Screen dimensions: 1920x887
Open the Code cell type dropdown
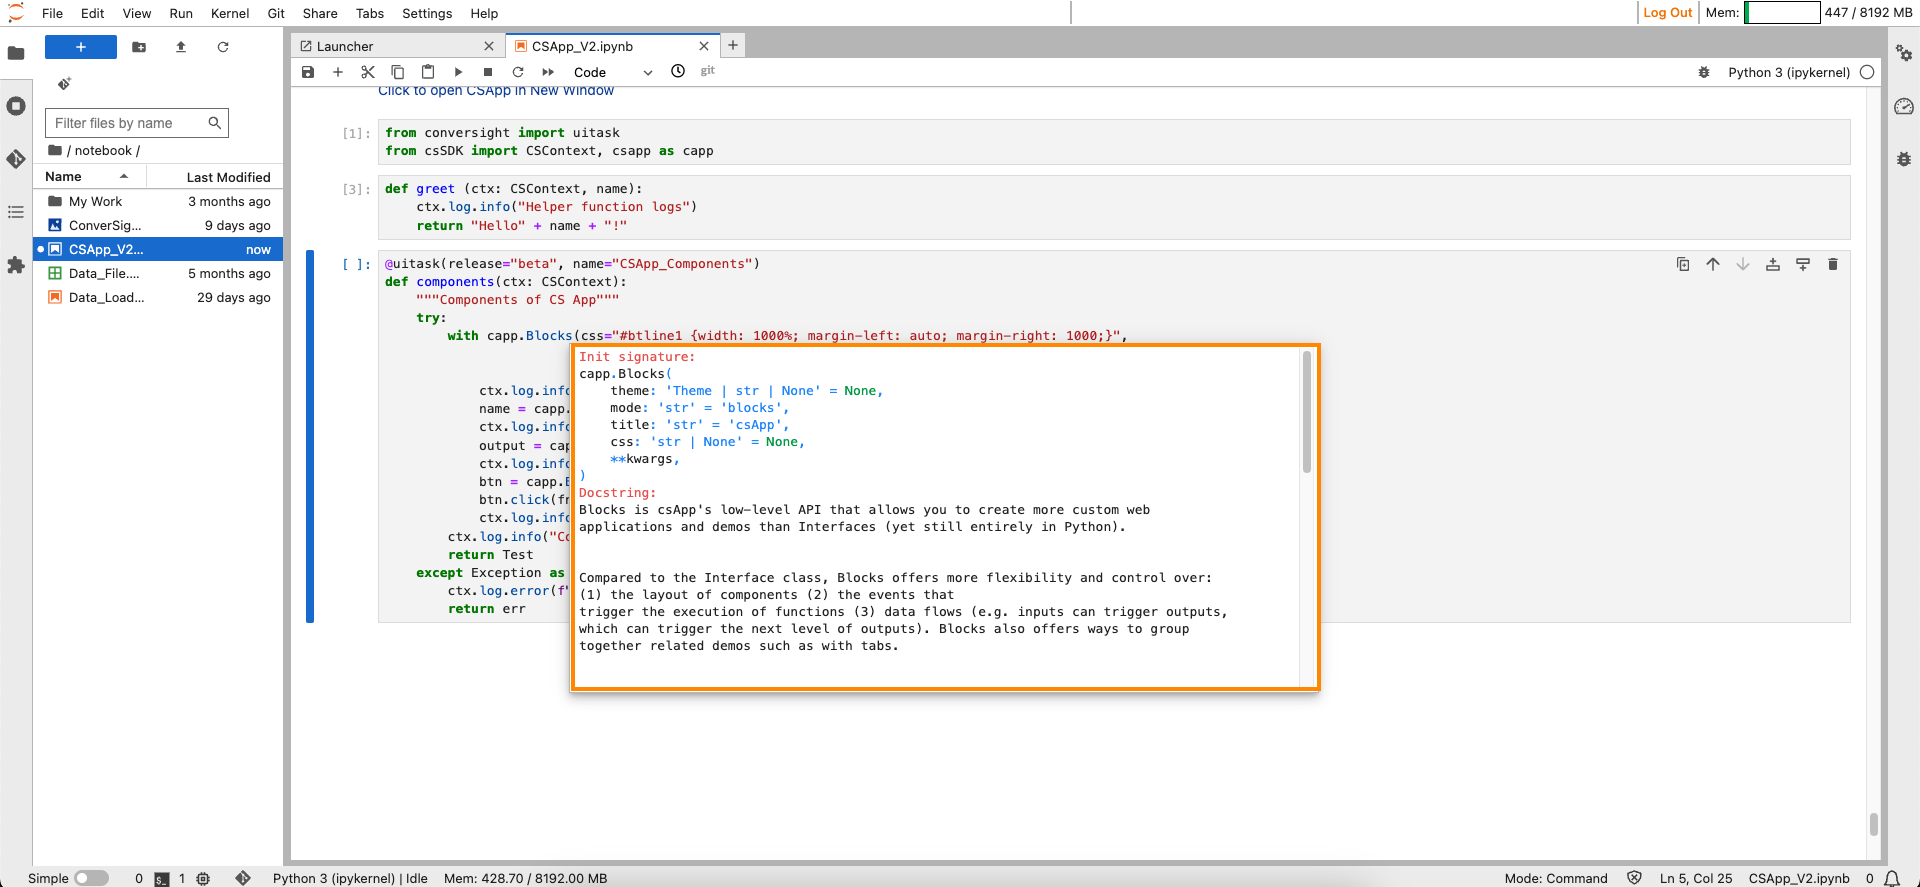coord(613,72)
